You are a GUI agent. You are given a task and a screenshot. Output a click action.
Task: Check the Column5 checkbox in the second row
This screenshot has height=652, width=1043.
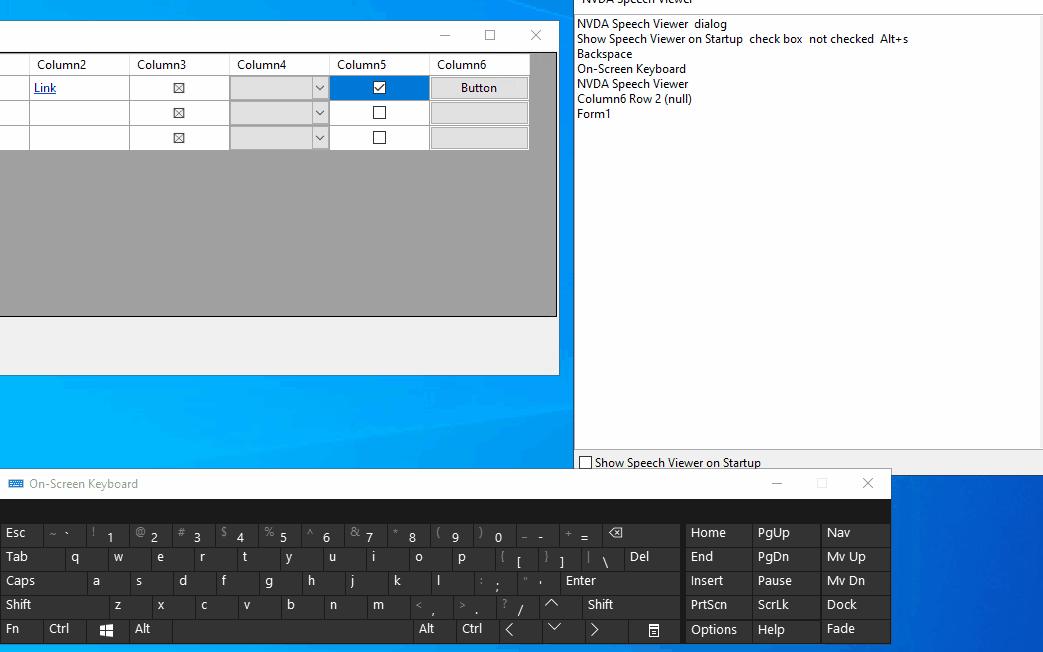[378, 112]
